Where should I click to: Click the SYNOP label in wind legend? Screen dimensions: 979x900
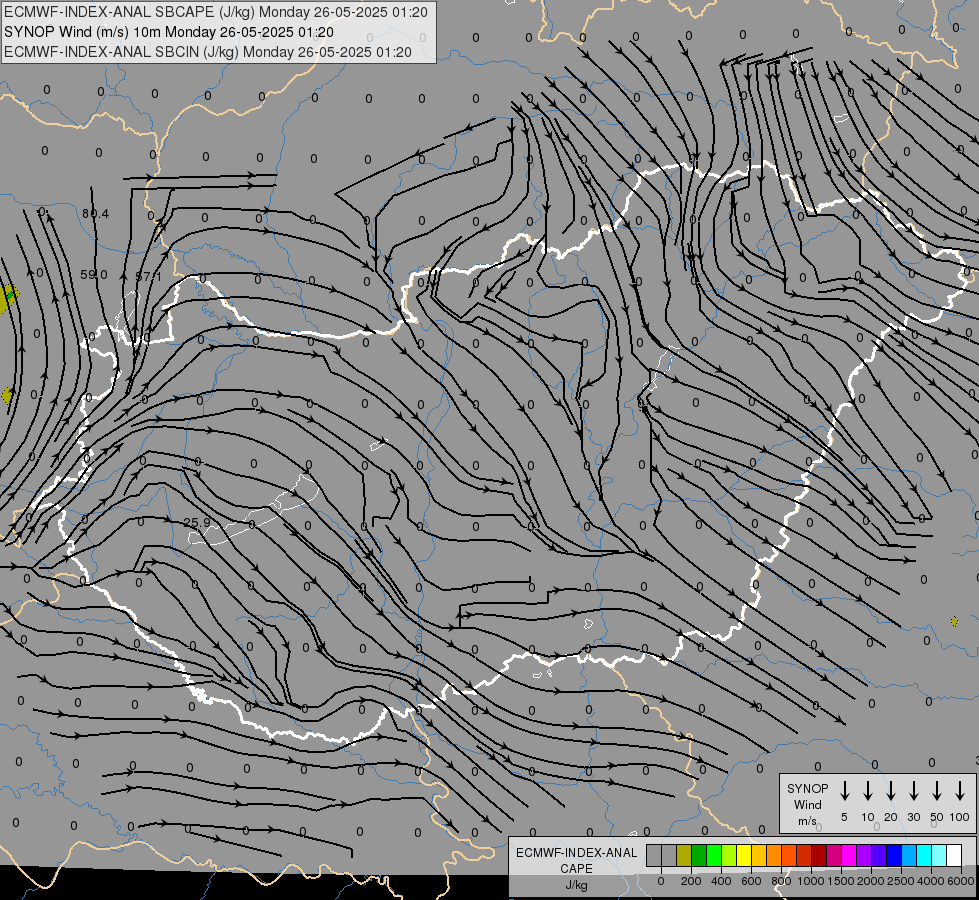(807, 788)
